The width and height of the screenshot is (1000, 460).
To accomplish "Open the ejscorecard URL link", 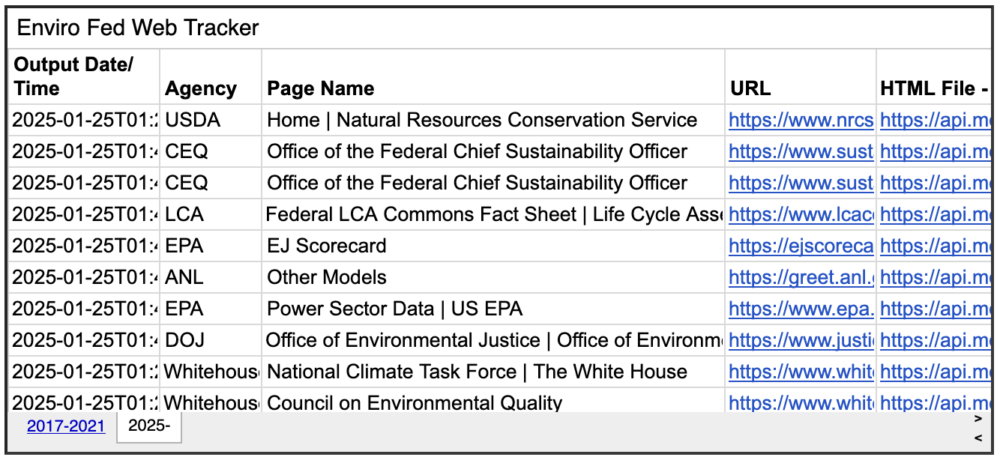I will pyautogui.click(x=800, y=246).
